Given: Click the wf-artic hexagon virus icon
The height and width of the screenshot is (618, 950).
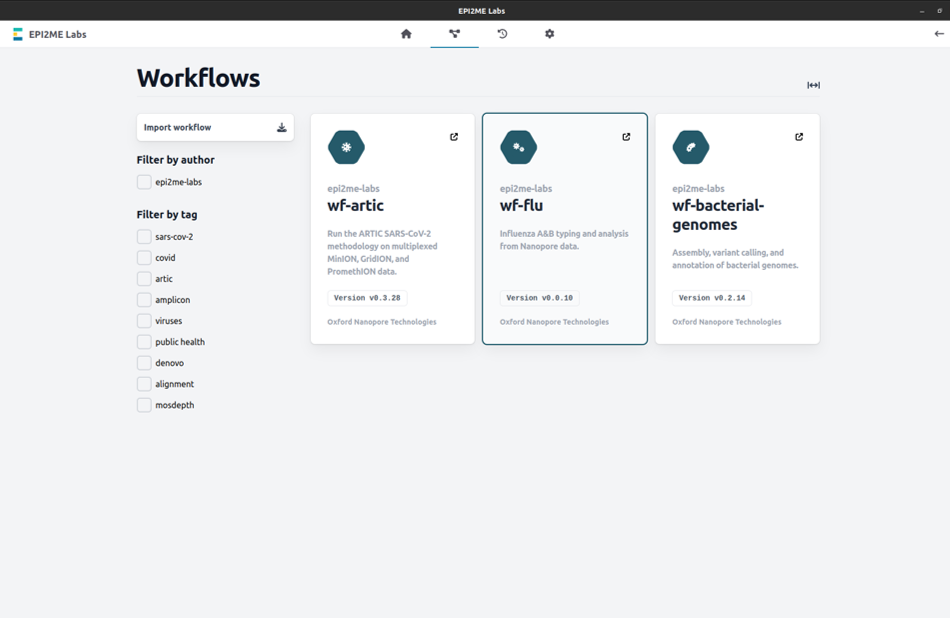Looking at the screenshot, I should point(347,147).
